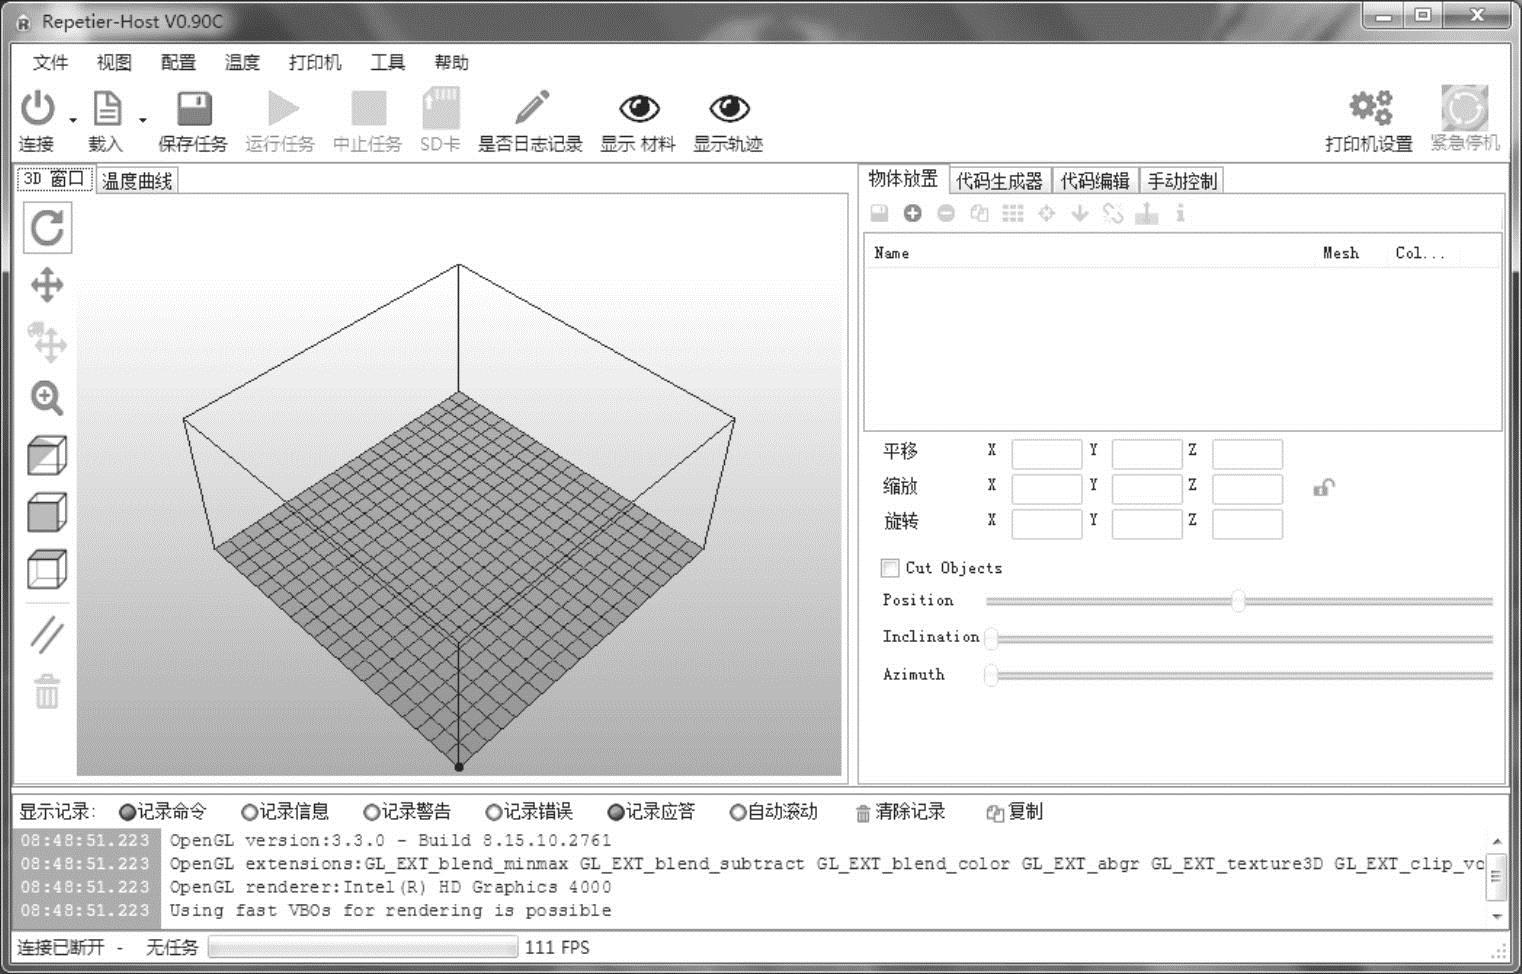The image size is (1522, 974).
Task: Click the Name column header
Action: pyautogui.click(x=891, y=253)
